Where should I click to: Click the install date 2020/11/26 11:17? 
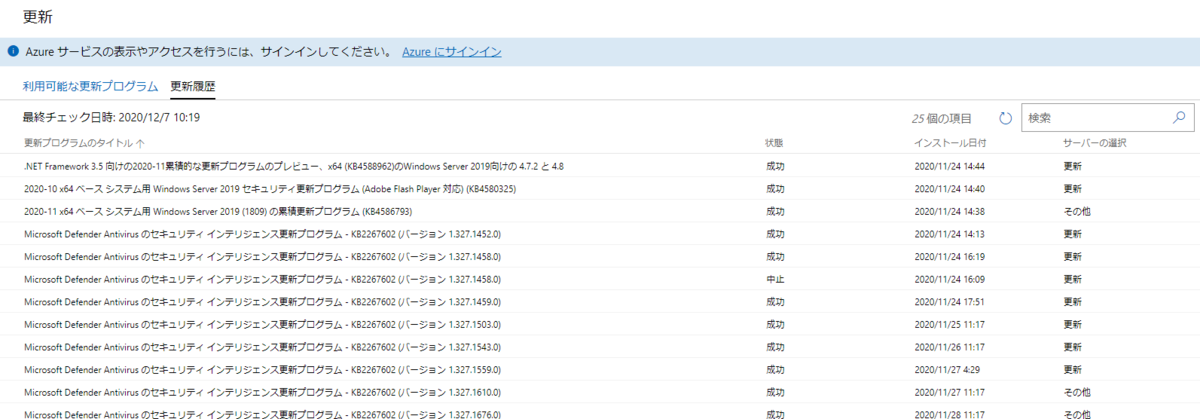pos(950,347)
